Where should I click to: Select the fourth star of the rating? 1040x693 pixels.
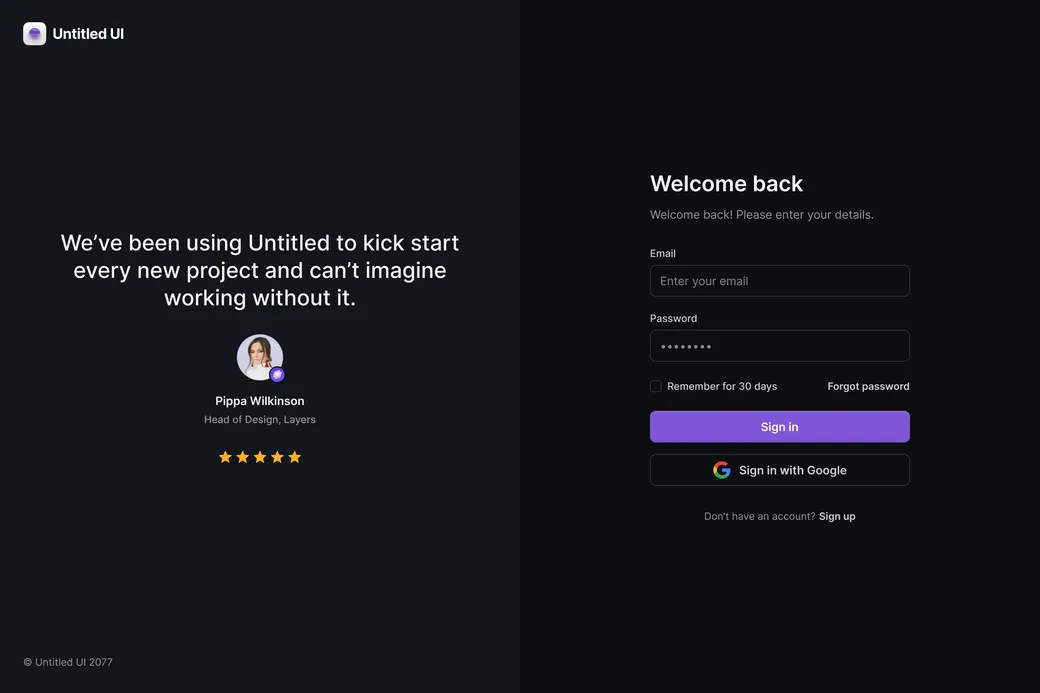[x=276, y=456]
